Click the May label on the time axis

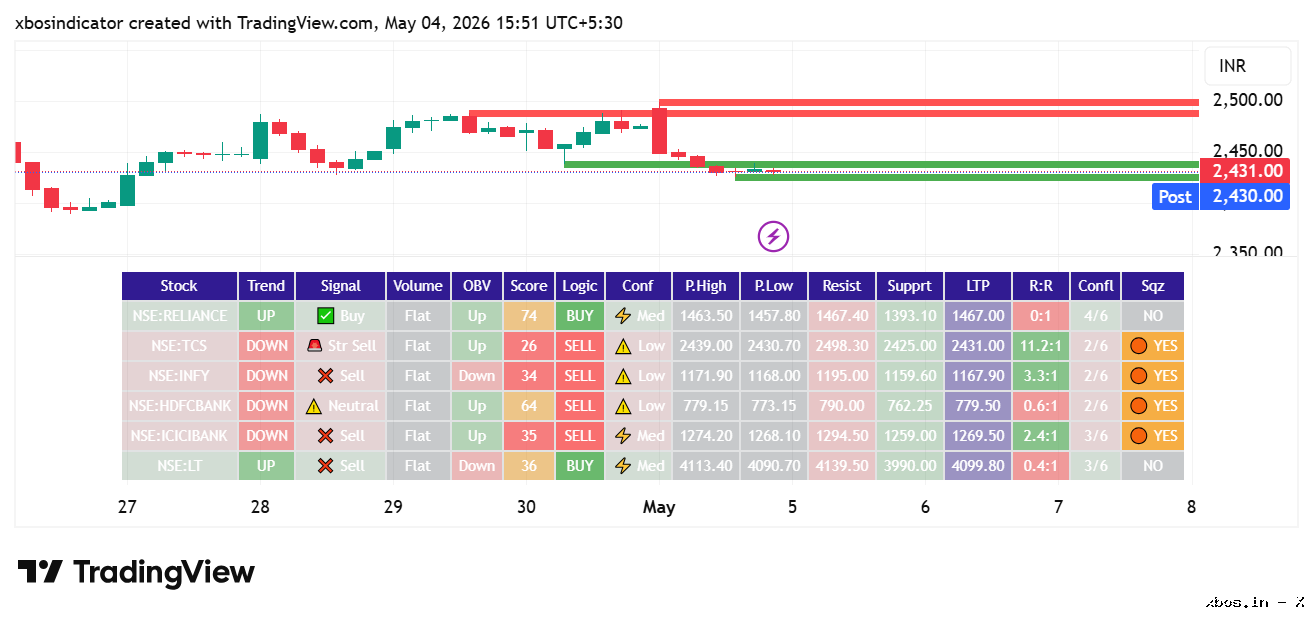tap(659, 507)
